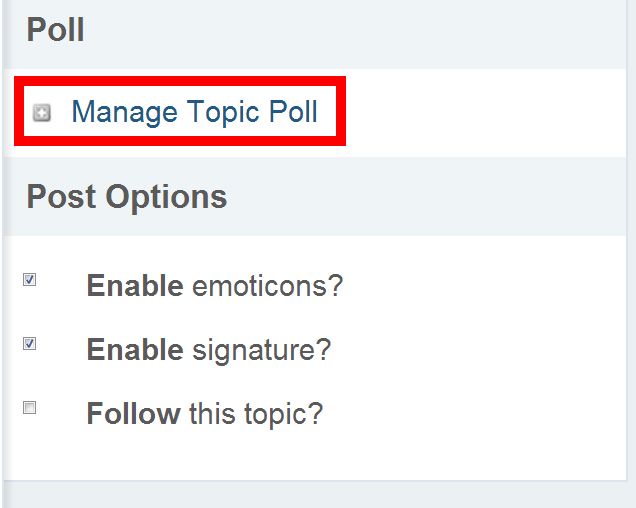Click the 'Follow this topic?' label text
Image resolution: width=636 pixels, height=508 pixels.
205,414
